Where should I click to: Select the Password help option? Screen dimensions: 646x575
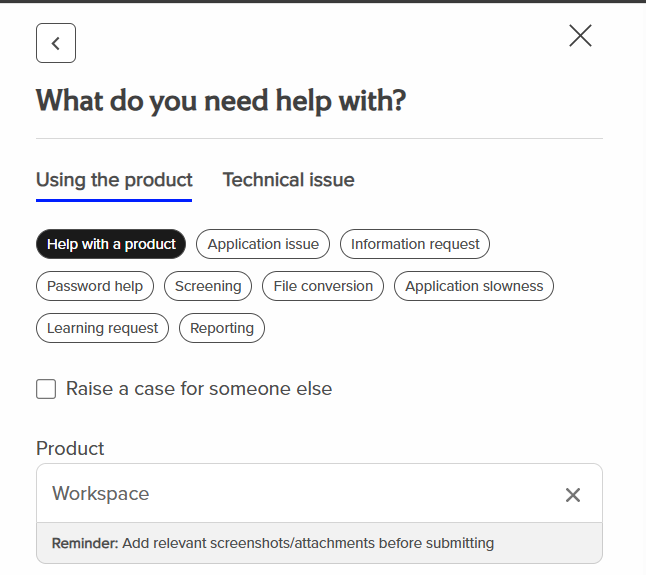pyautogui.click(x=95, y=286)
